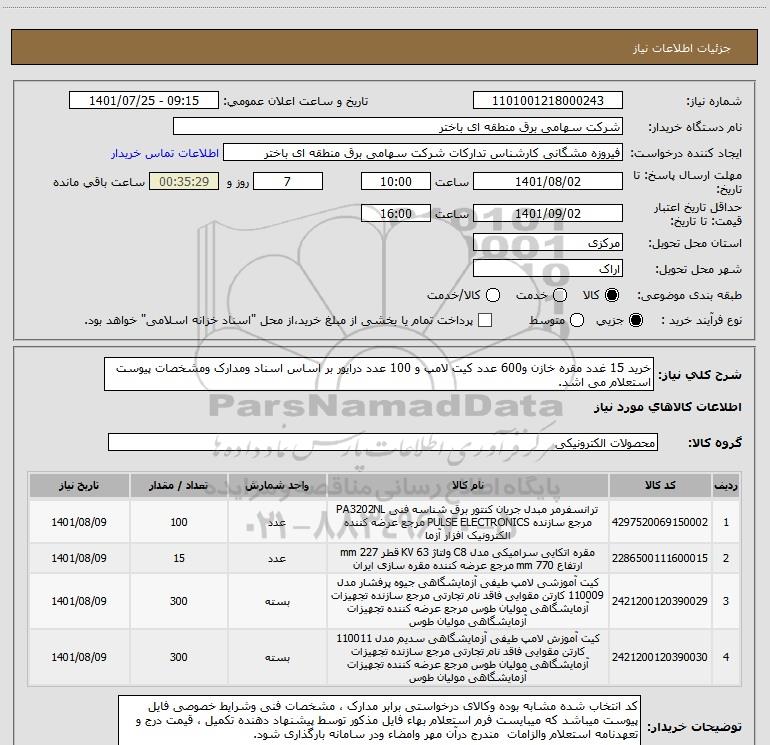This screenshot has height=745, width=770.
Task: Click product code 2421200120390029
Action: pos(660,601)
